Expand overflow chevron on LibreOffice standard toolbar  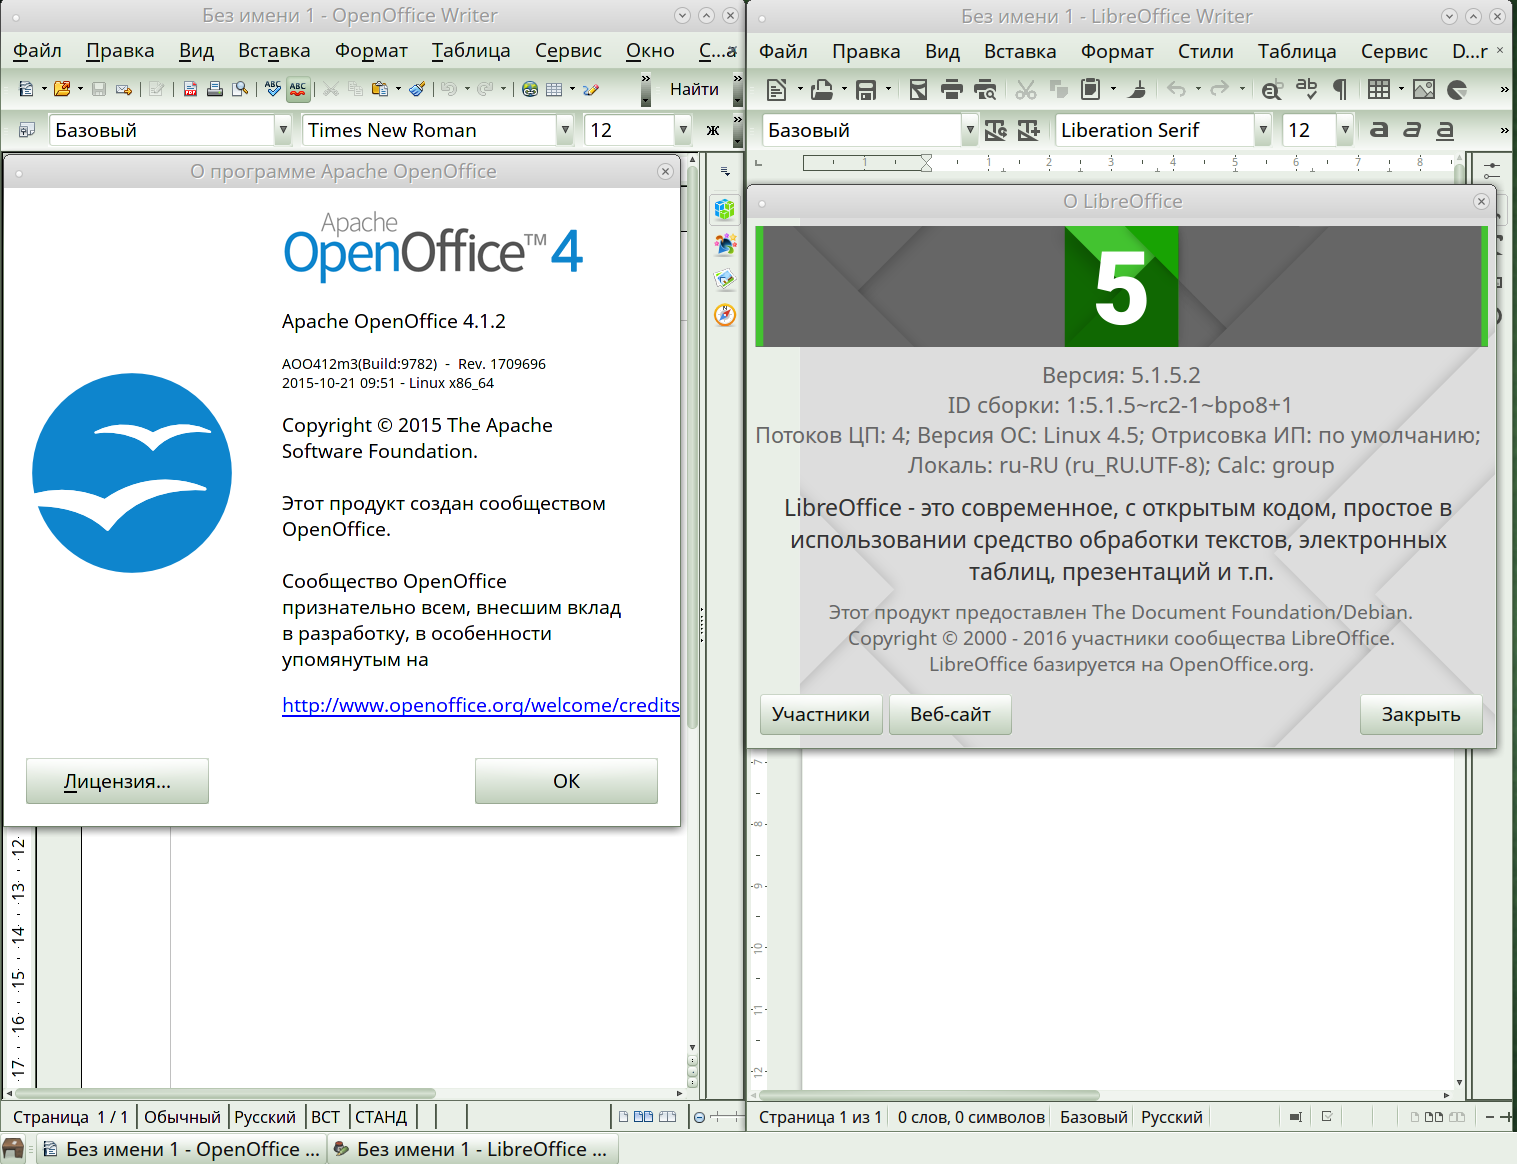pos(1504,90)
